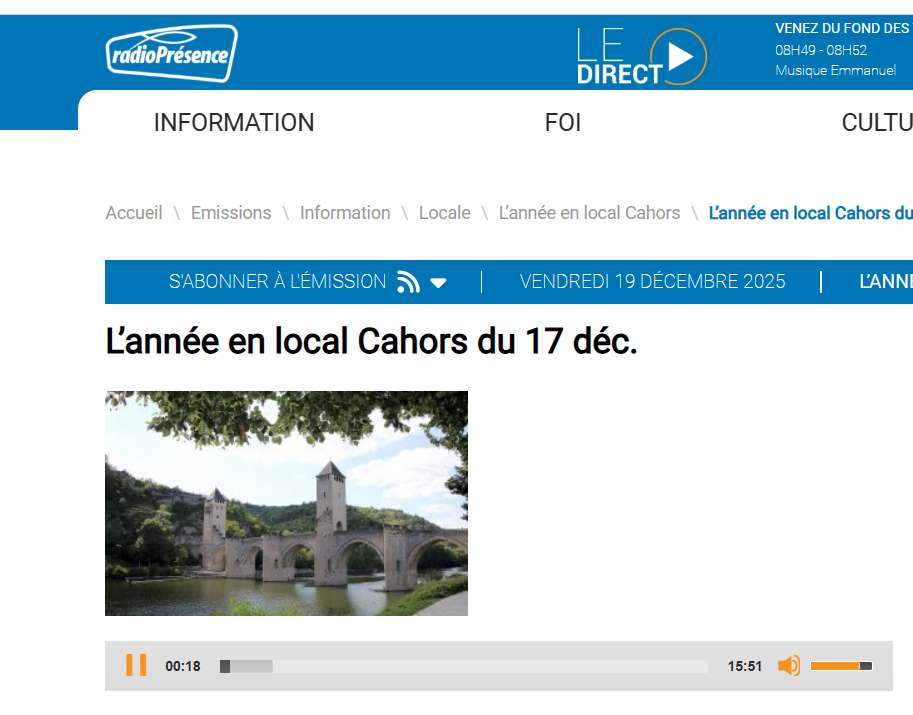The width and height of the screenshot is (913, 715).
Task: Open the INFORMATION menu
Action: pyautogui.click(x=234, y=123)
